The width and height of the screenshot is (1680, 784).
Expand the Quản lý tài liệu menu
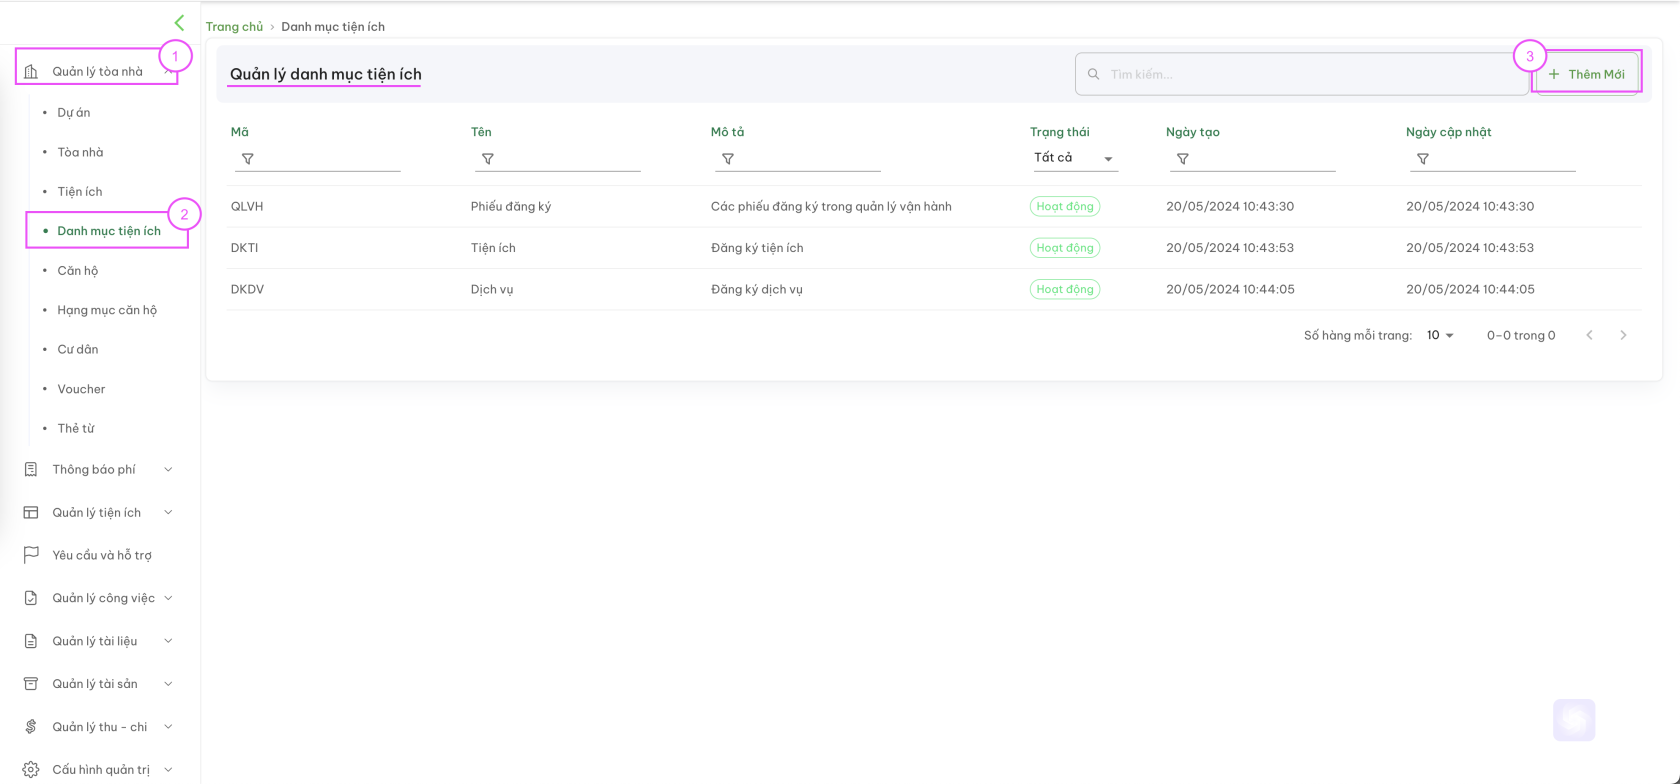[x=168, y=641]
